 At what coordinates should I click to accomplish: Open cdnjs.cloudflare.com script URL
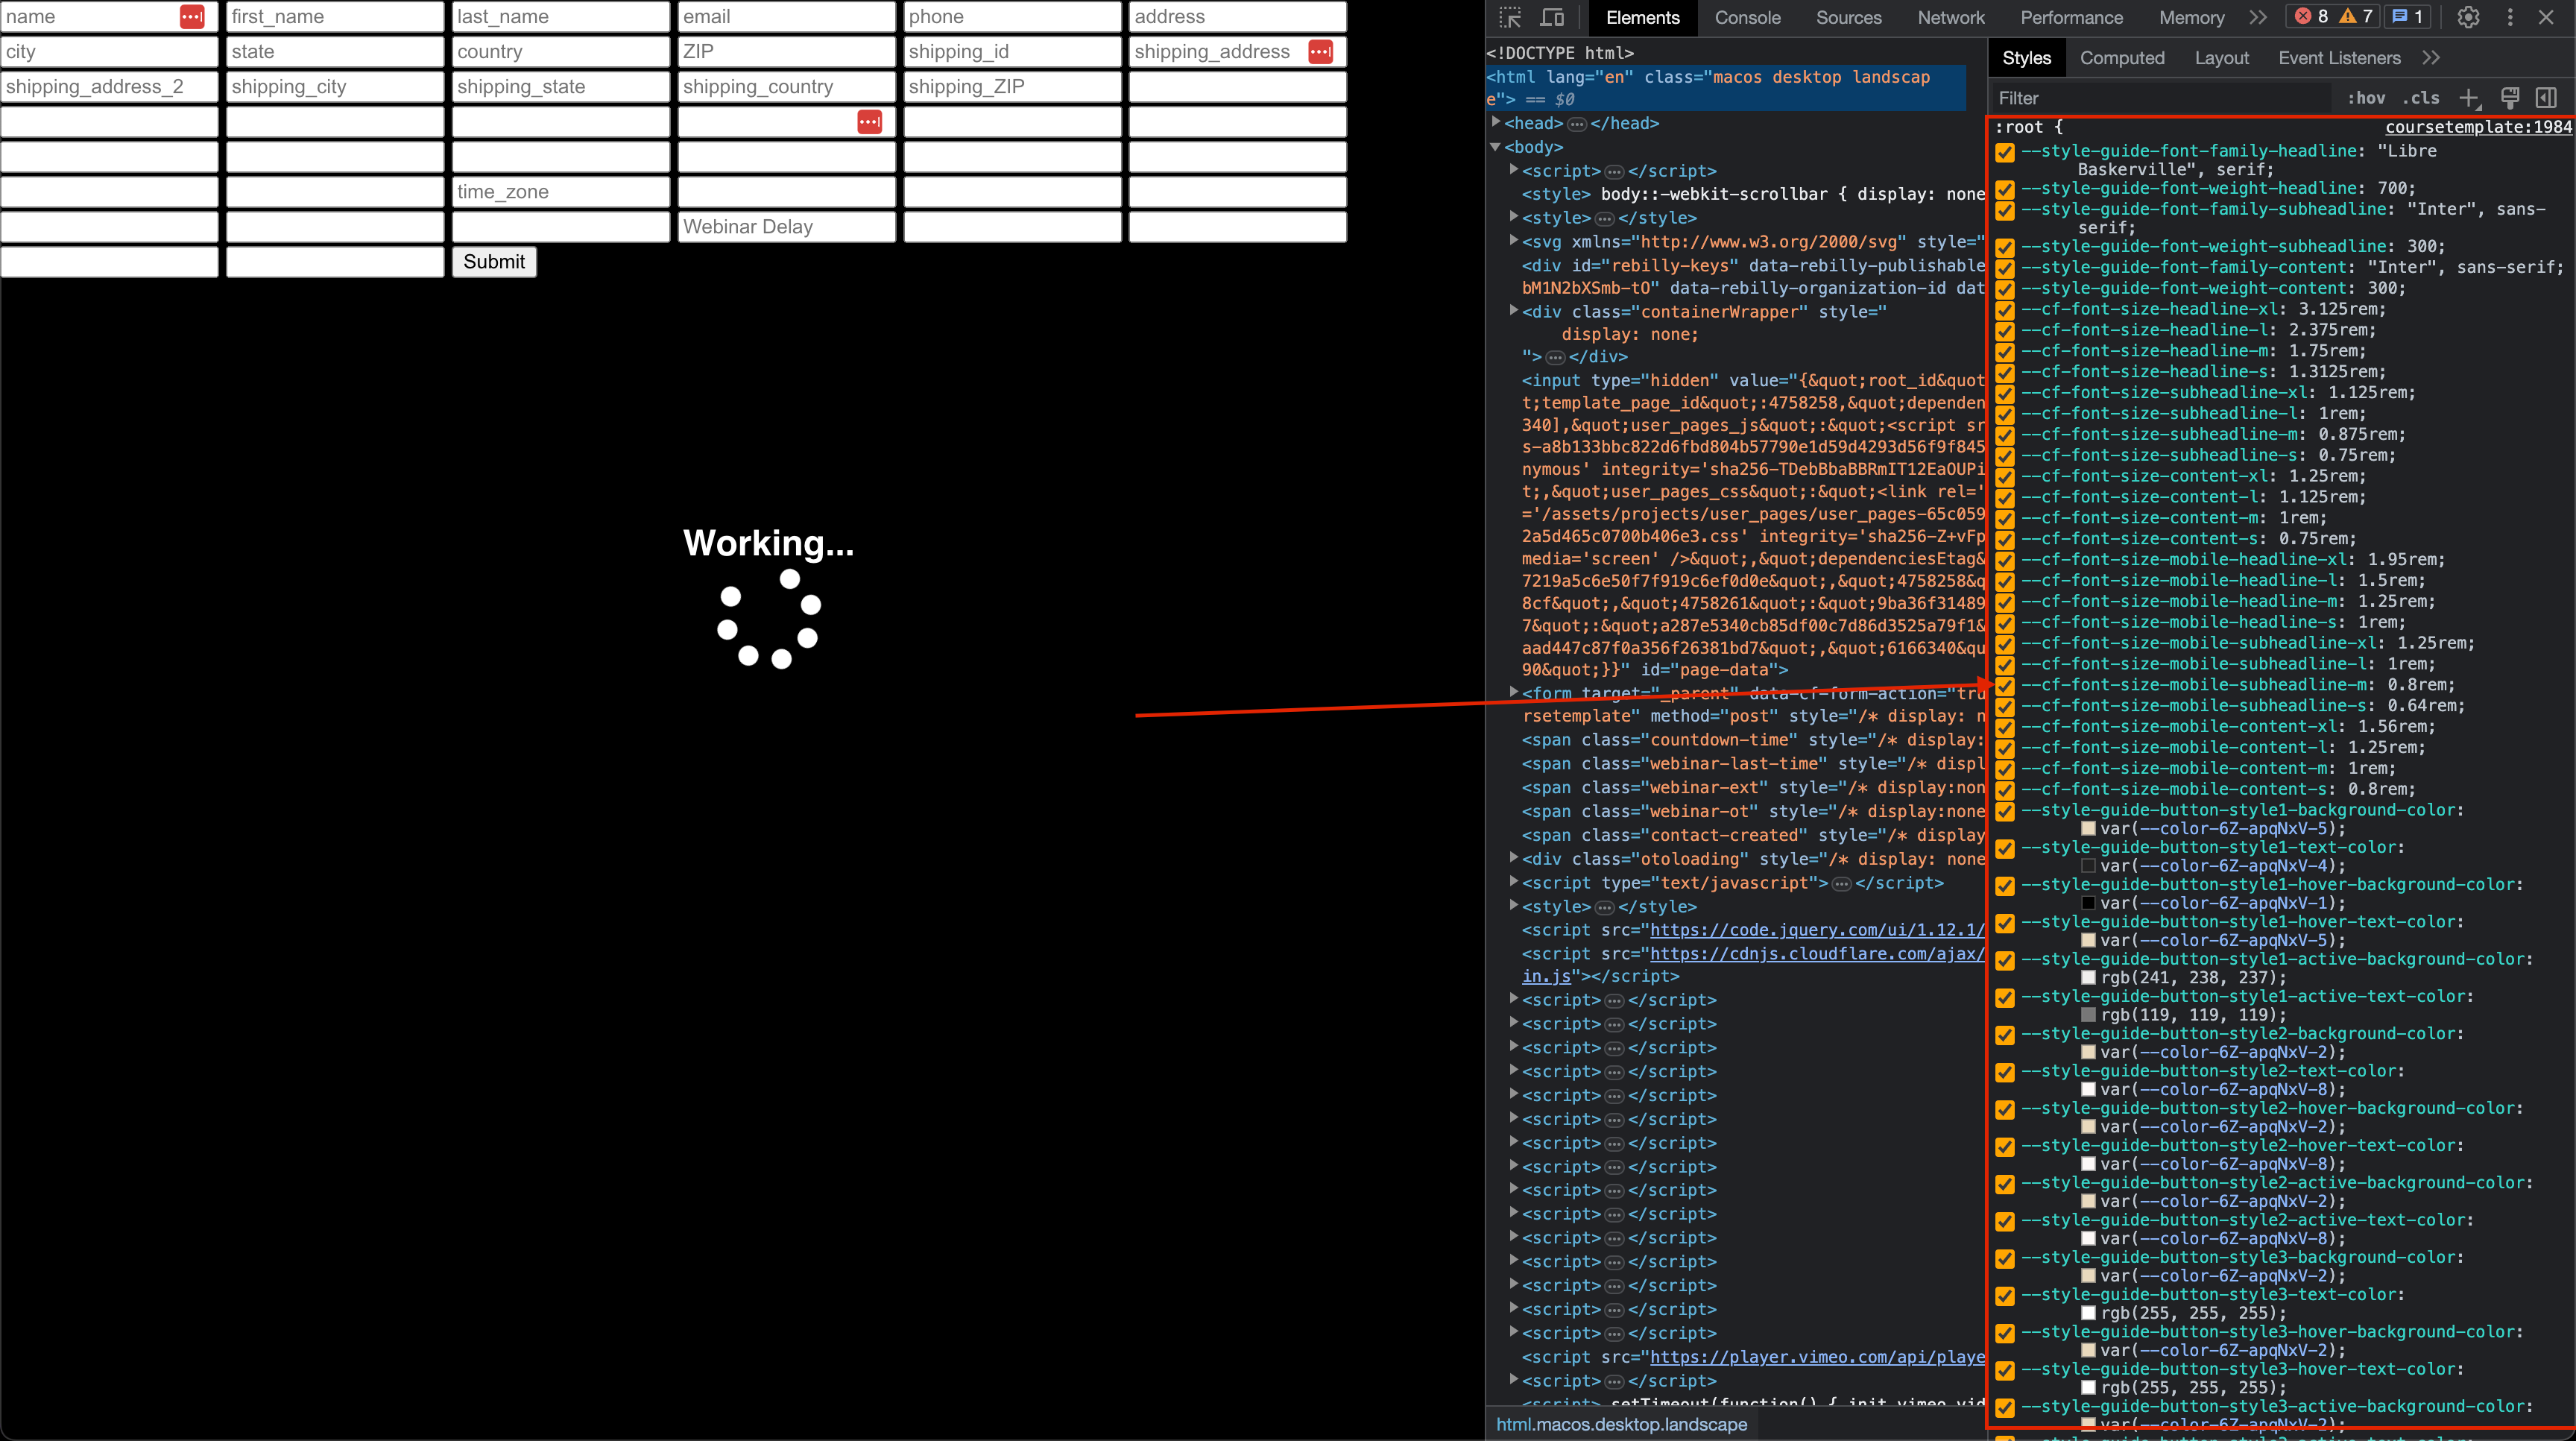coord(1817,954)
